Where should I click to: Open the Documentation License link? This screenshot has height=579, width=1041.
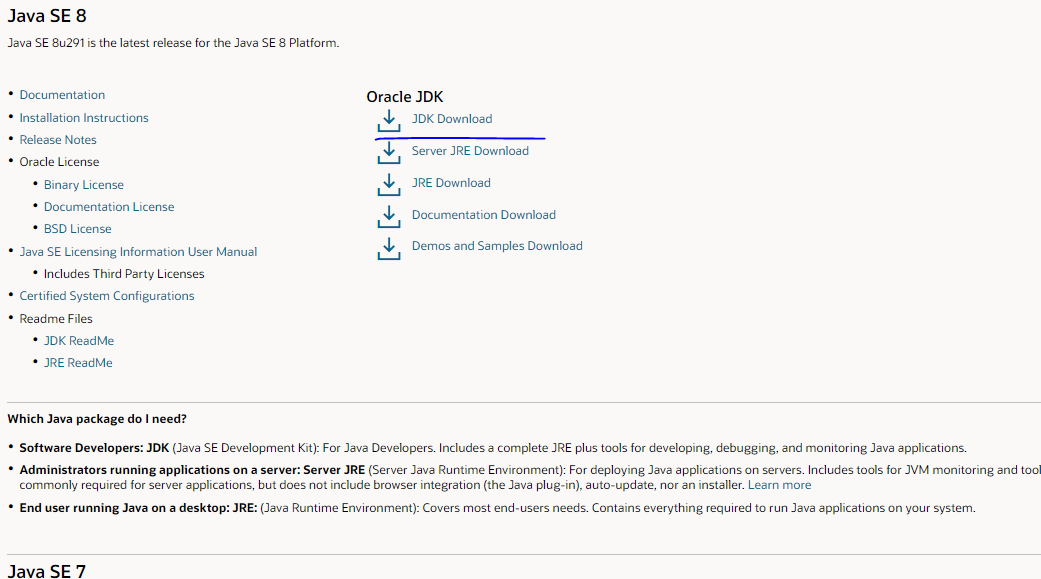(x=109, y=207)
